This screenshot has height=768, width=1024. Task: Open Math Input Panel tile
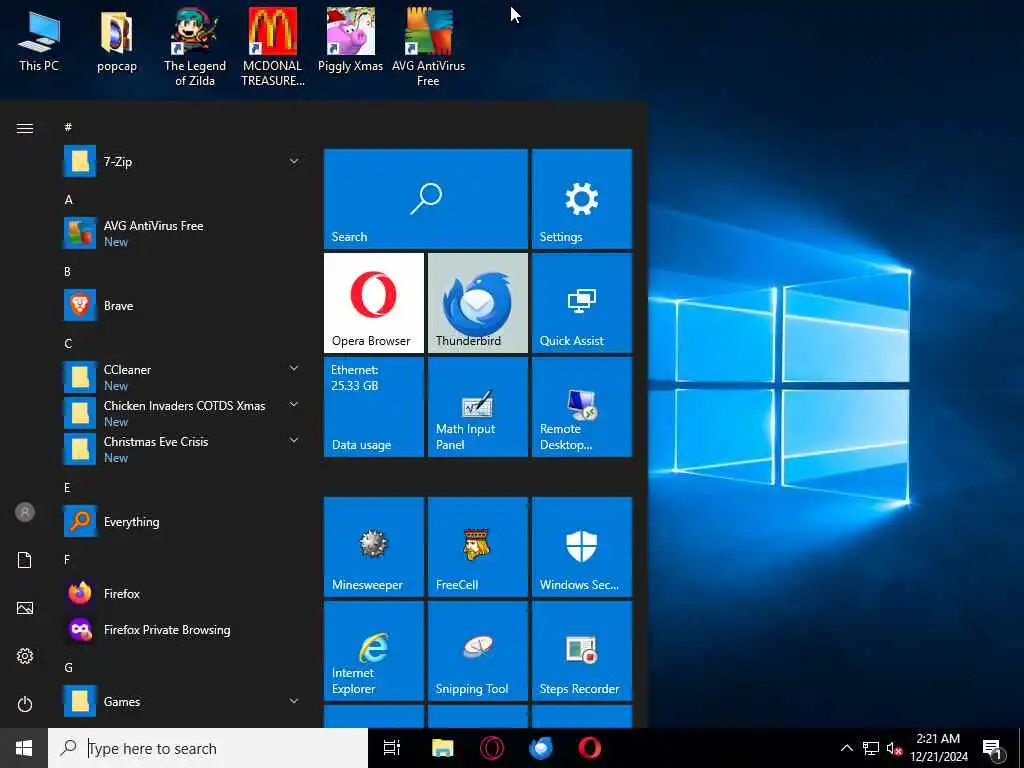click(477, 407)
